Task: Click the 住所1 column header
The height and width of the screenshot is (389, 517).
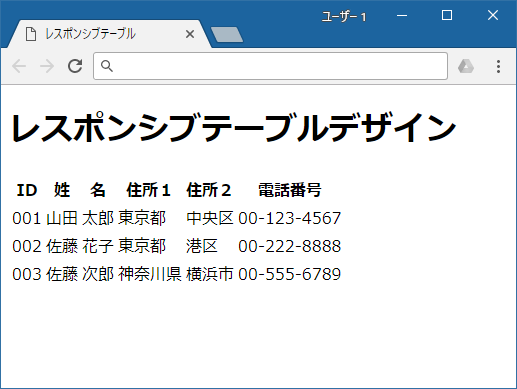Action: [x=148, y=190]
